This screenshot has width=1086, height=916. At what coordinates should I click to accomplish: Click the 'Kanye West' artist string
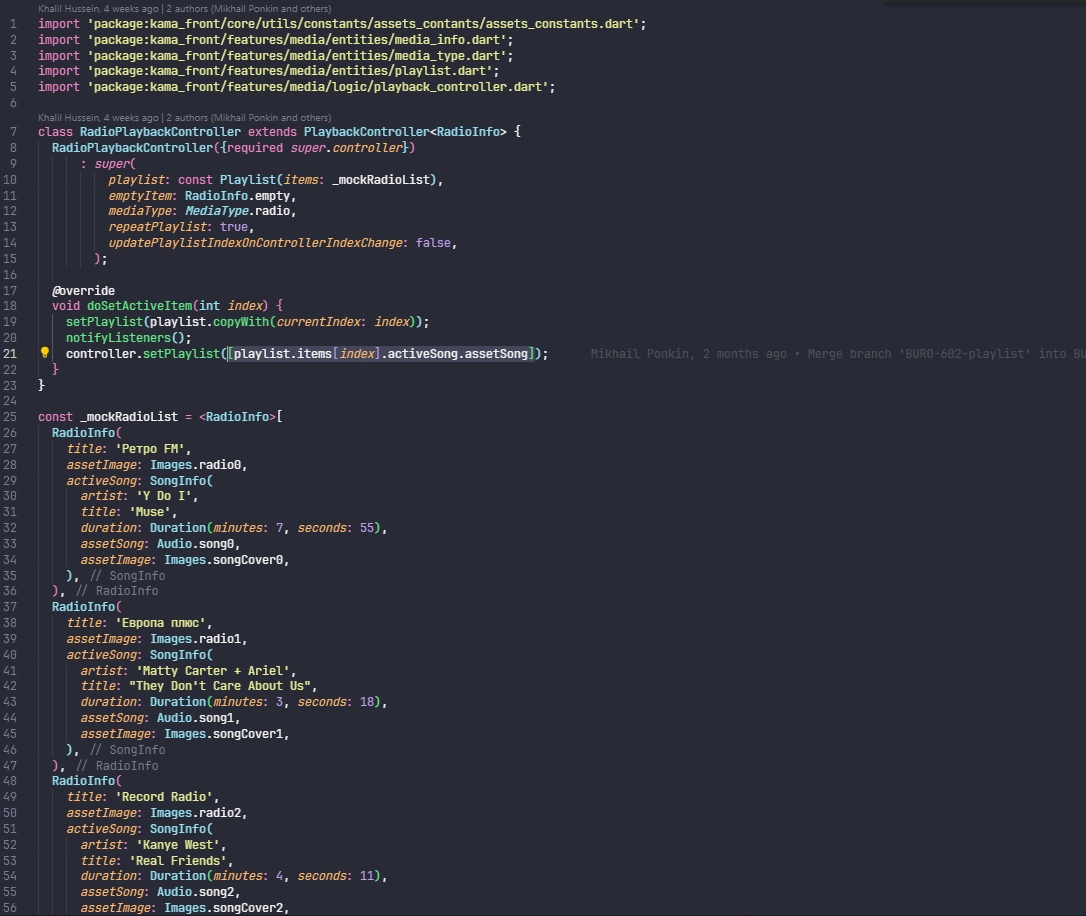pyautogui.click(x=181, y=845)
